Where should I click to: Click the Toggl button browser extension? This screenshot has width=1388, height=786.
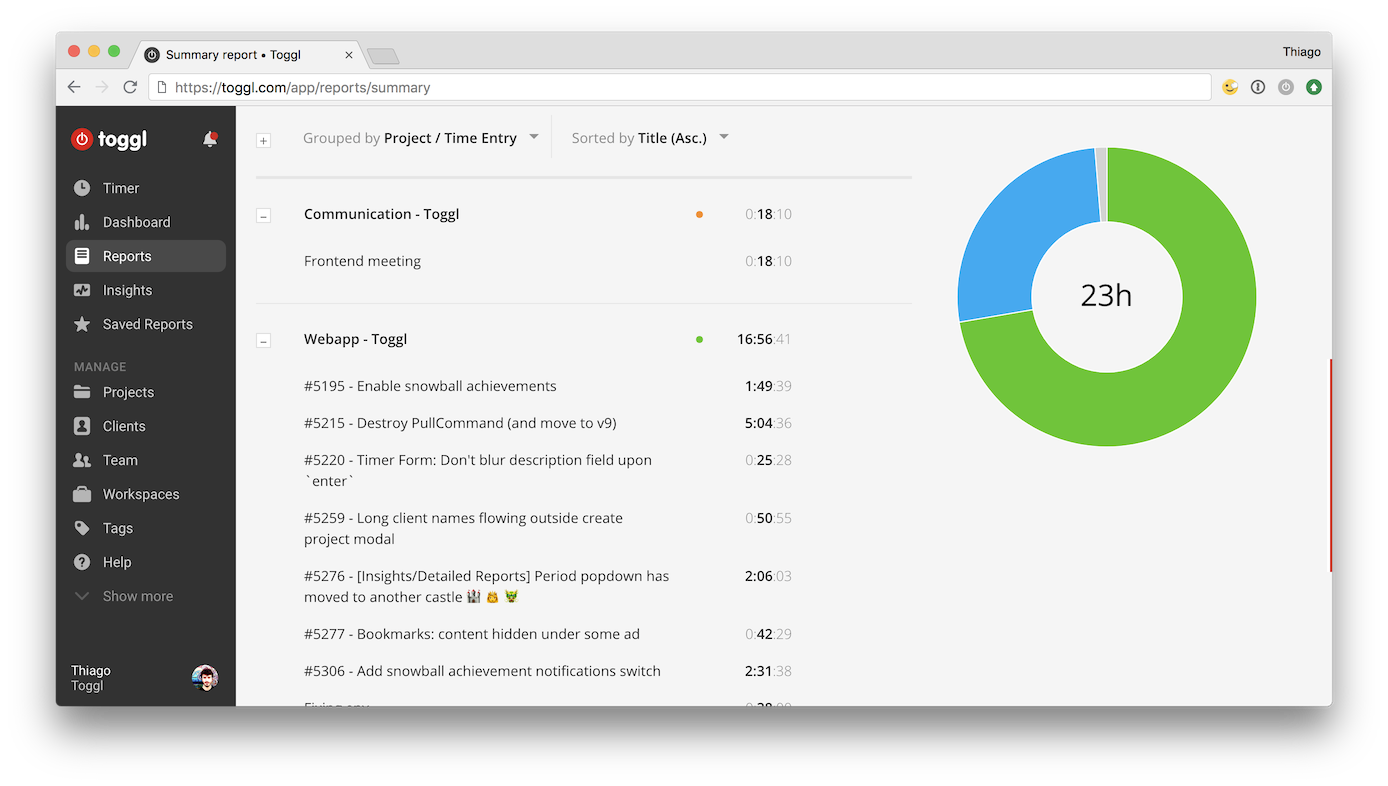point(1286,87)
